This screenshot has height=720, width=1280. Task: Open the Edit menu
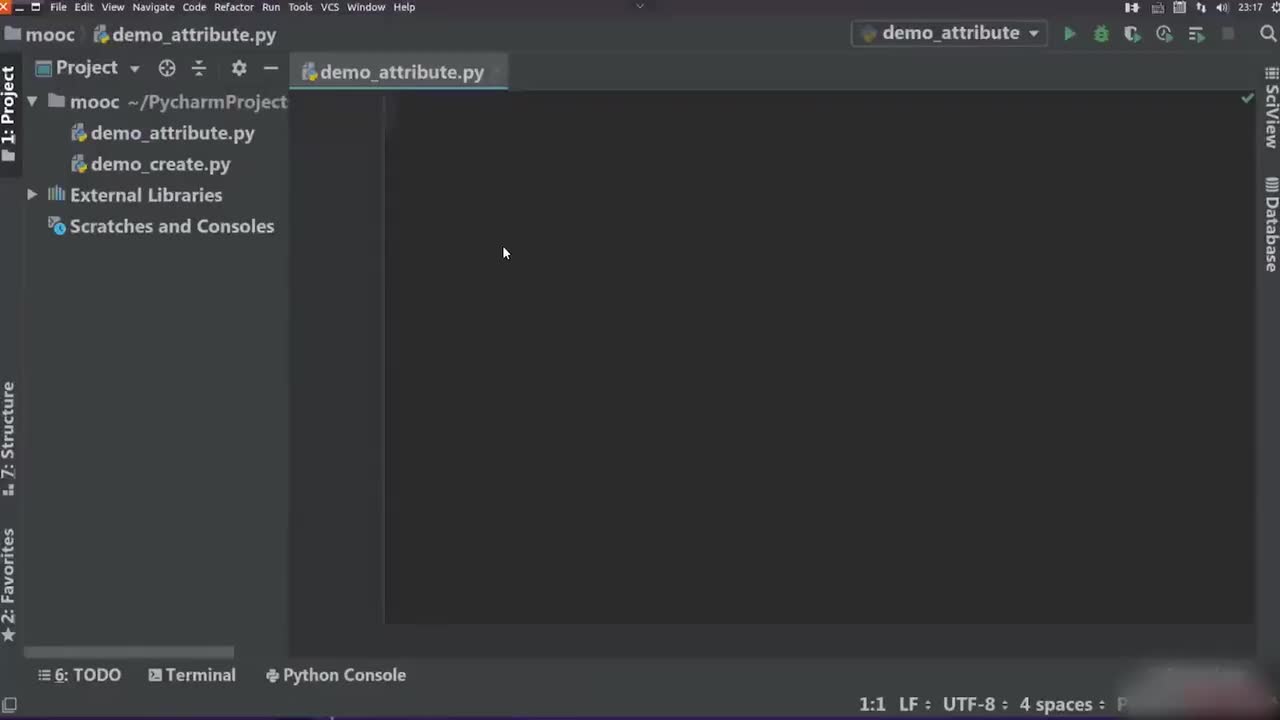tap(84, 7)
